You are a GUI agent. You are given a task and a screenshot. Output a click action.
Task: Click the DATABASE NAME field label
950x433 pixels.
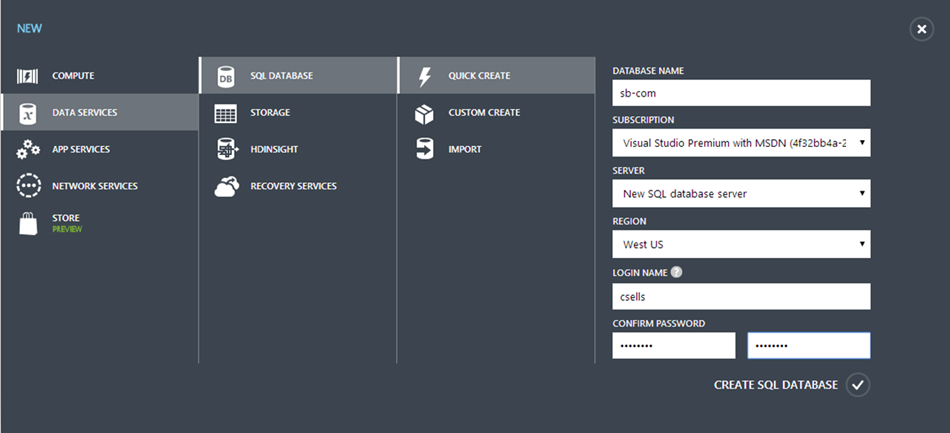pos(648,71)
